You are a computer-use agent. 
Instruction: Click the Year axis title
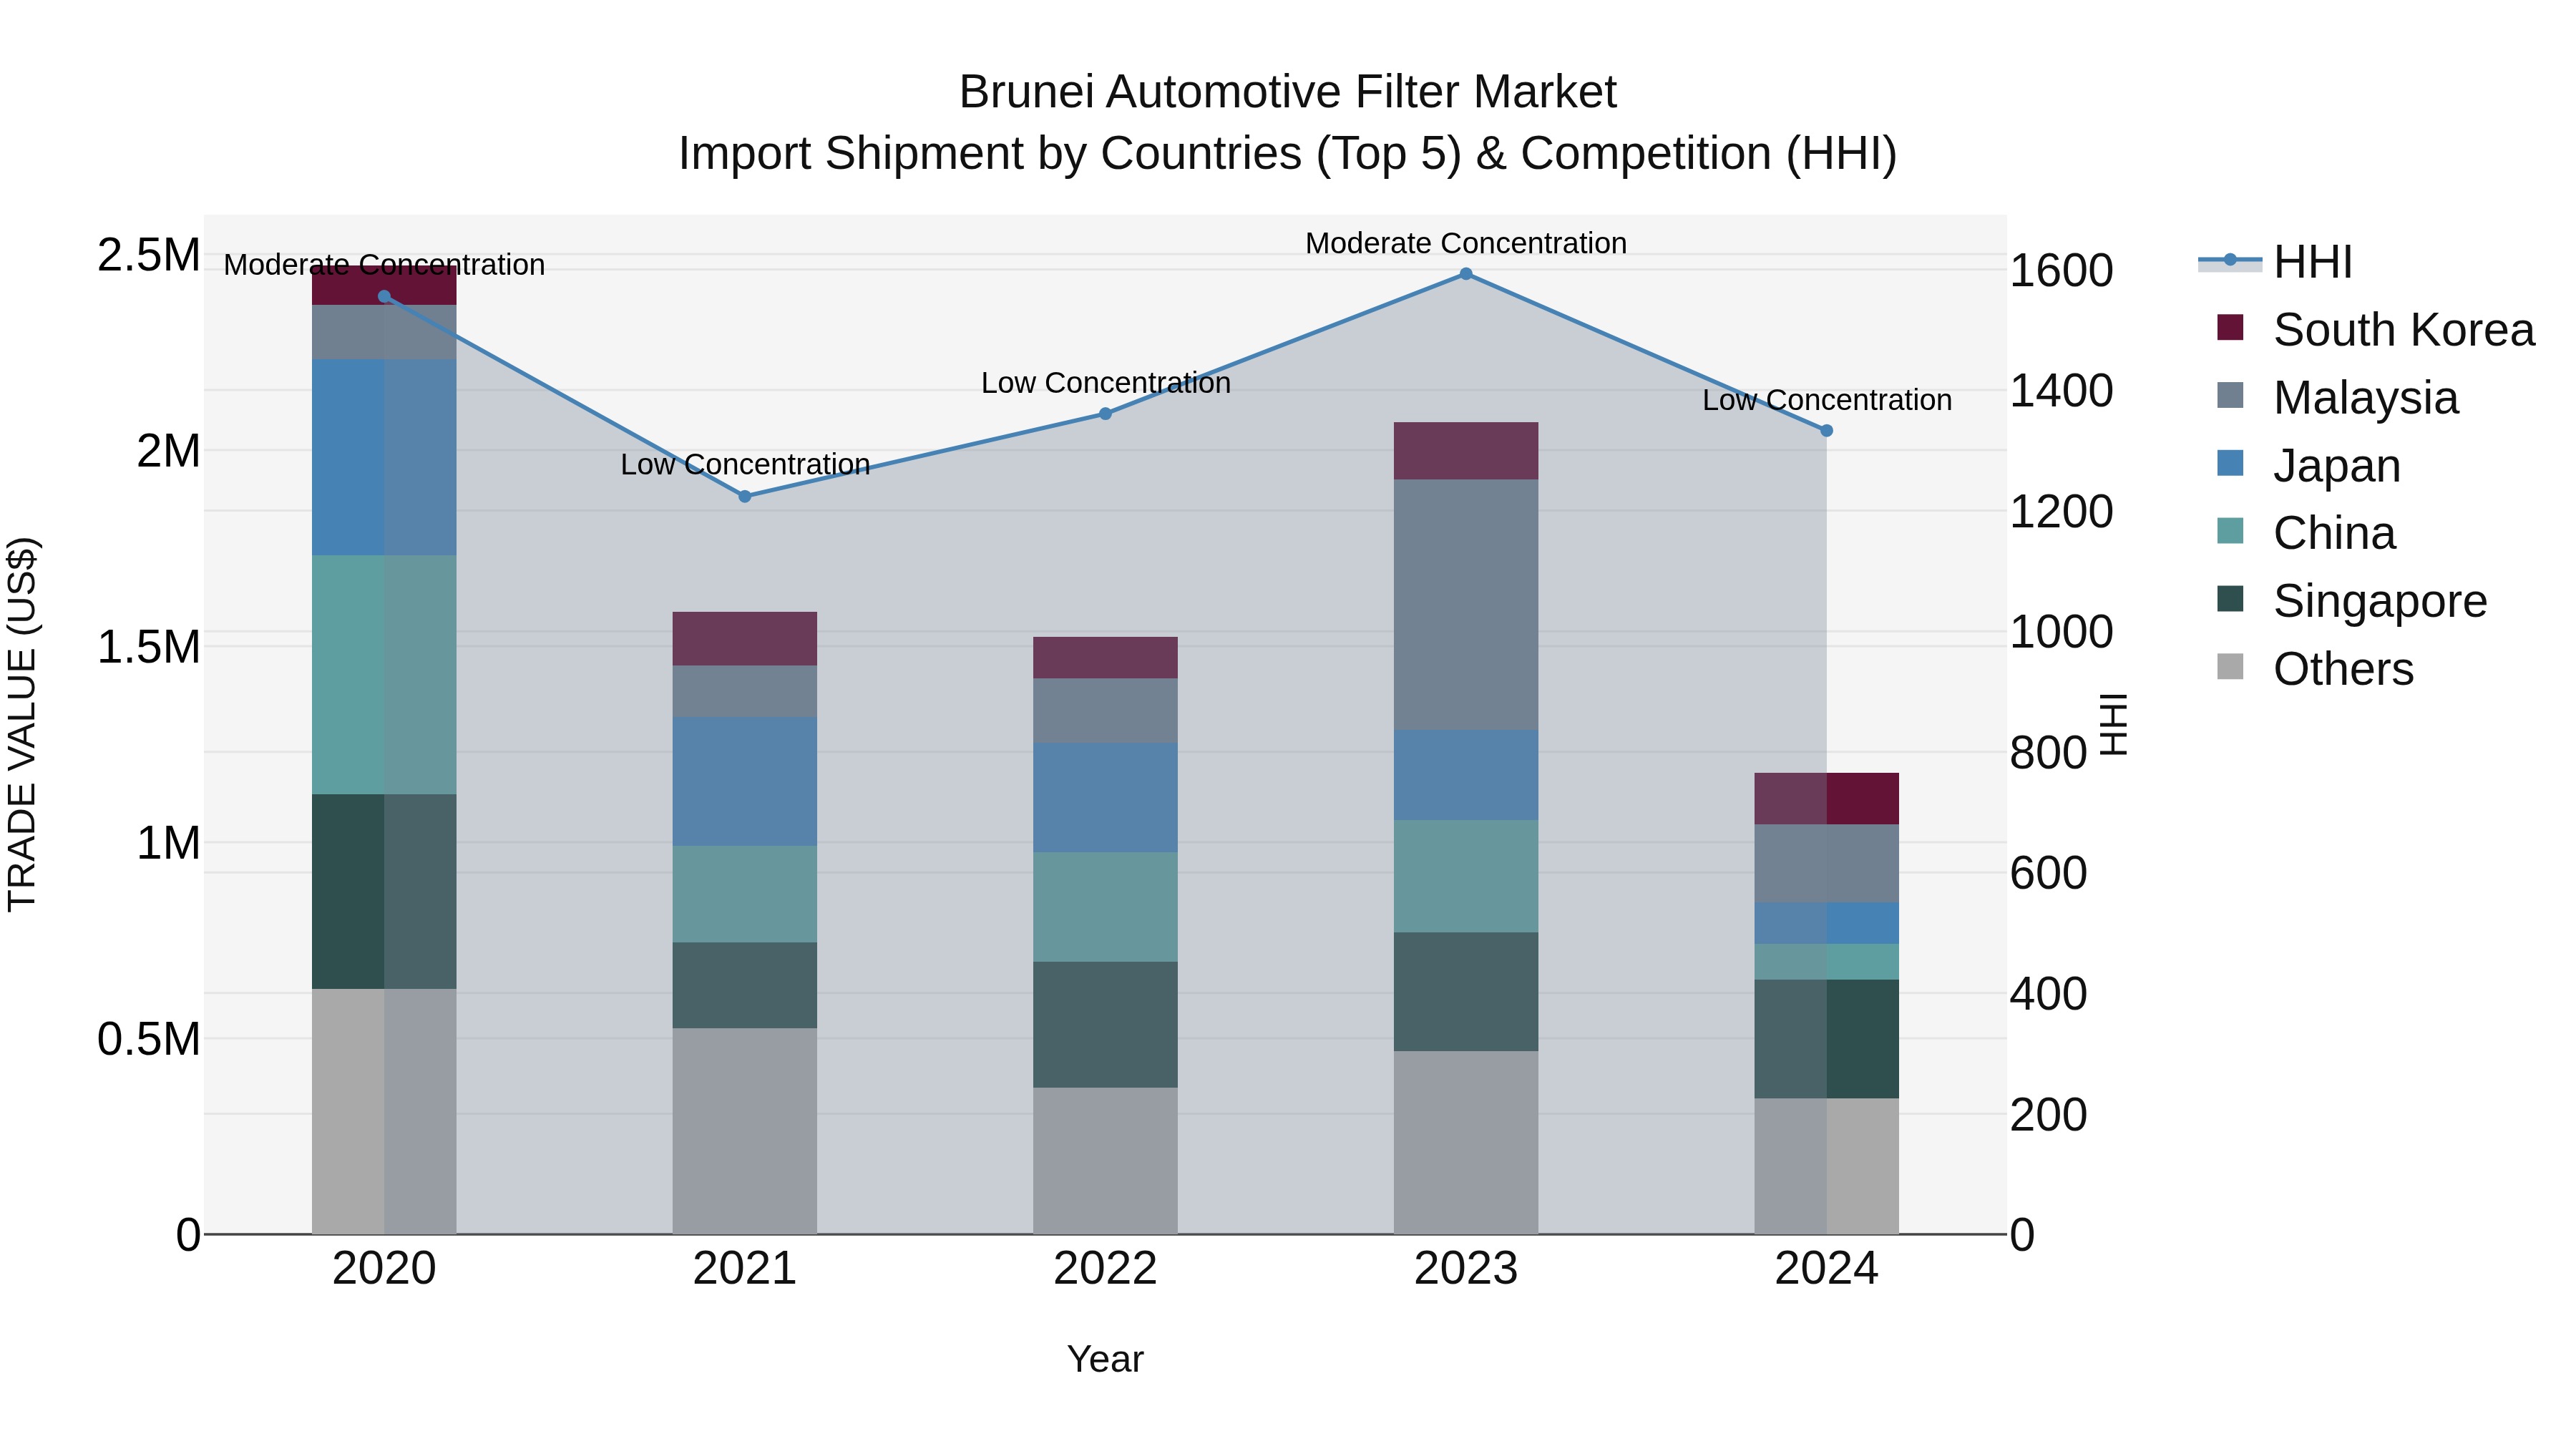click(x=1105, y=1360)
